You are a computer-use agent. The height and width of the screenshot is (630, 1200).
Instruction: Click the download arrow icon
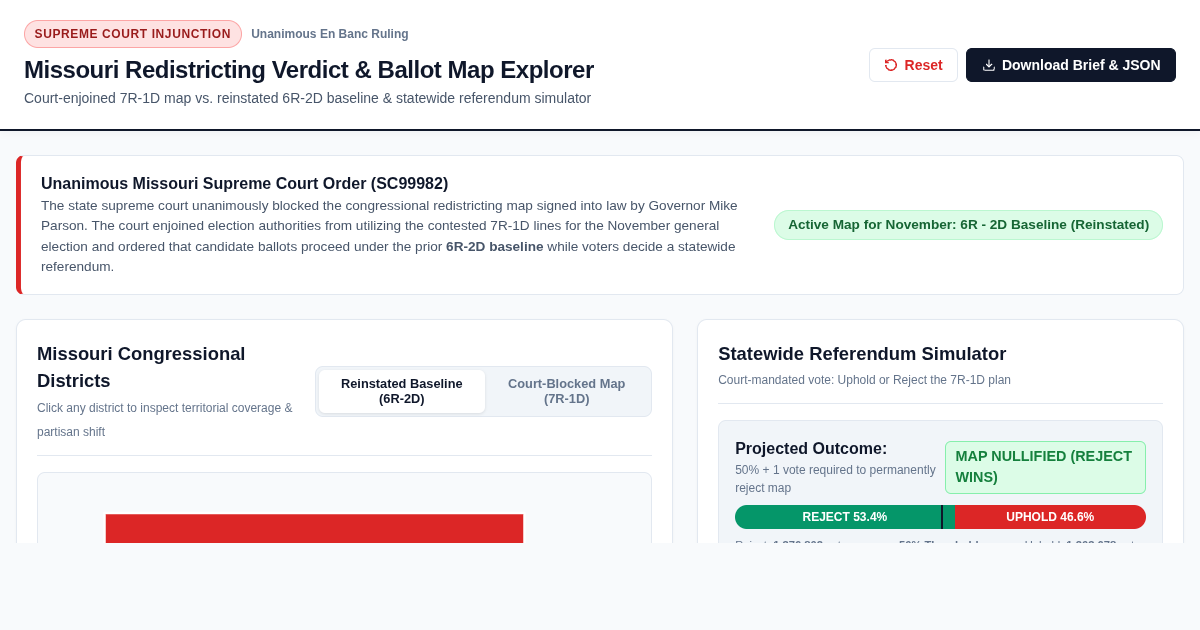[x=989, y=65]
